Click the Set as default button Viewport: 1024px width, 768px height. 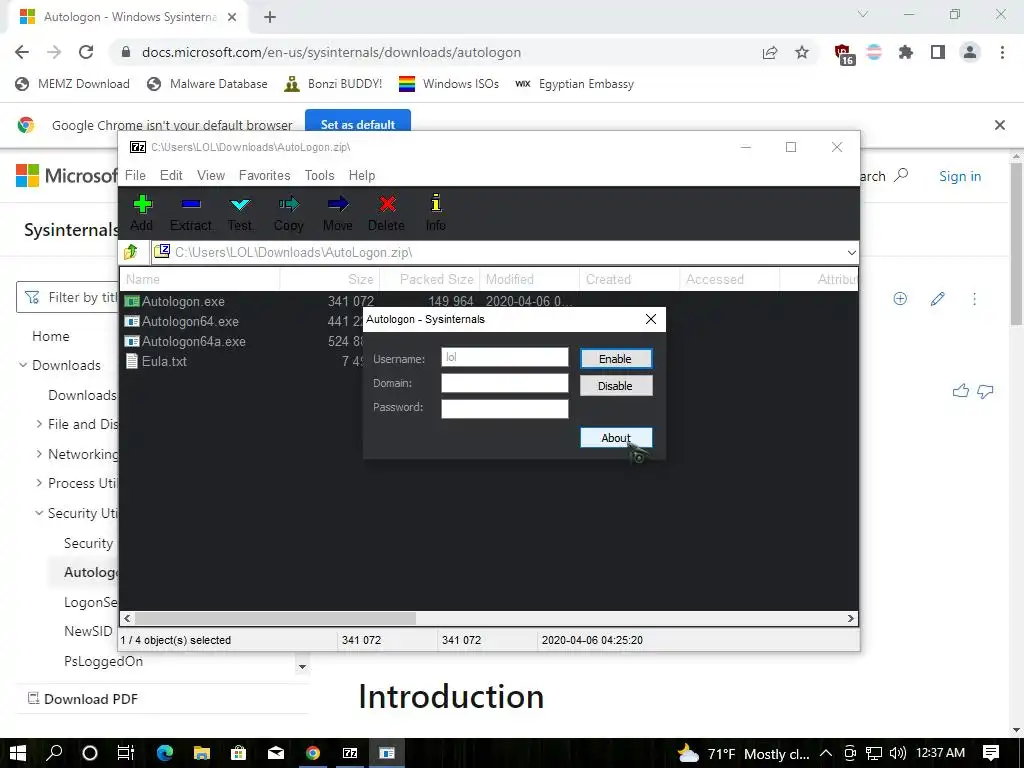coord(358,123)
